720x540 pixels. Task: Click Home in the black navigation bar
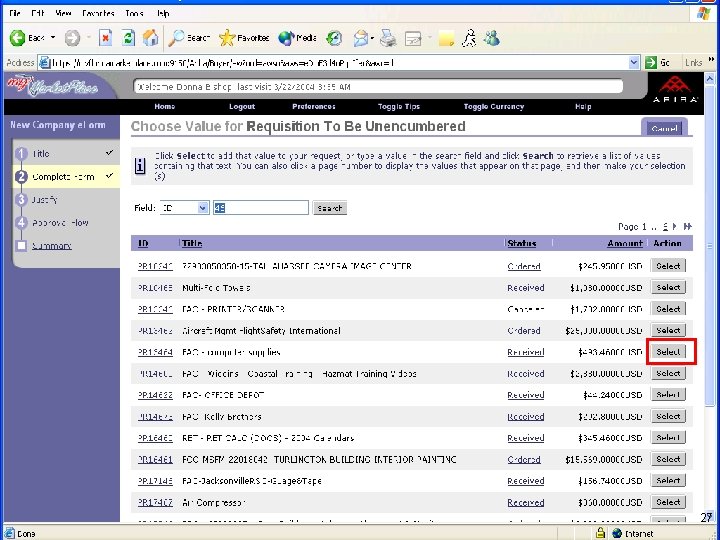[164, 107]
